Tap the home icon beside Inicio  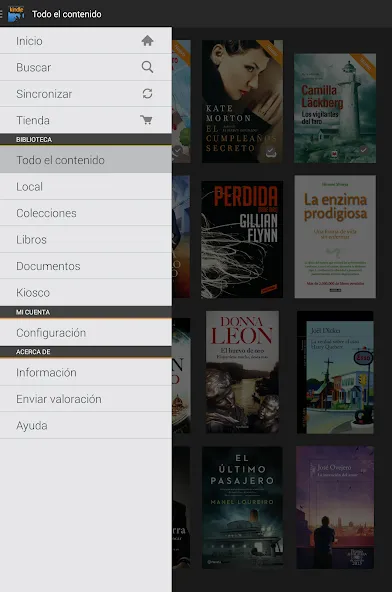tap(147, 40)
